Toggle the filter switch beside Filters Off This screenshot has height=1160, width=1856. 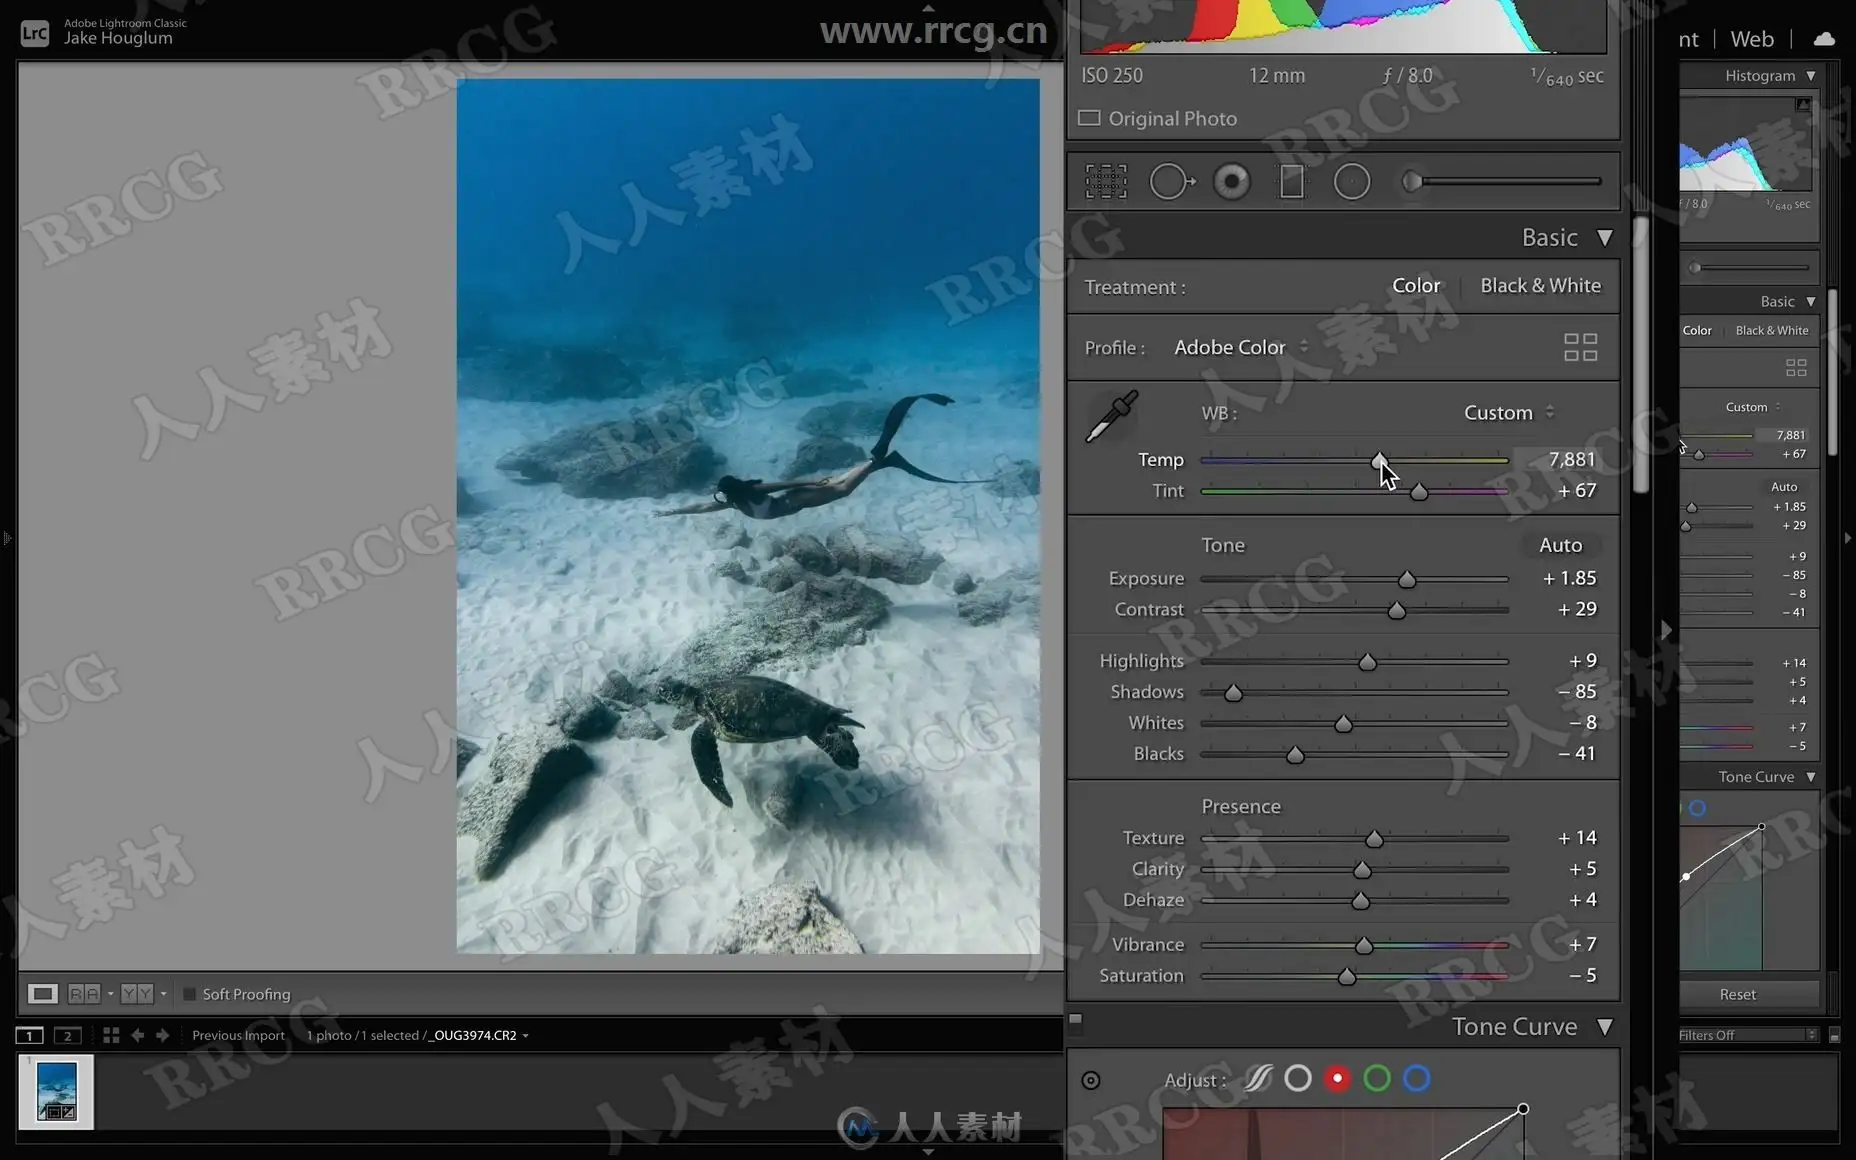1834,1036
